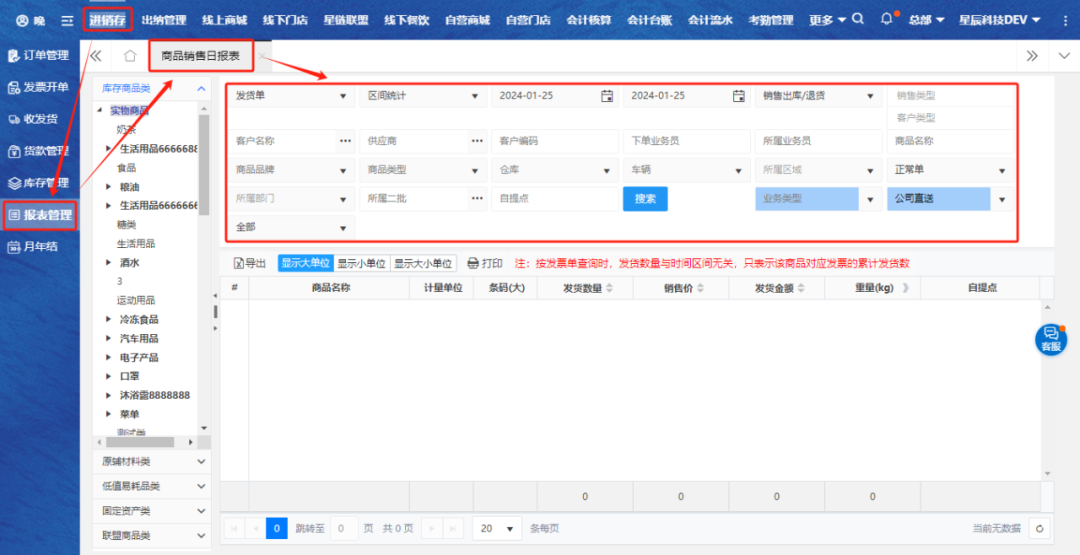Click the refresh icon at bottom right

(x=1041, y=528)
